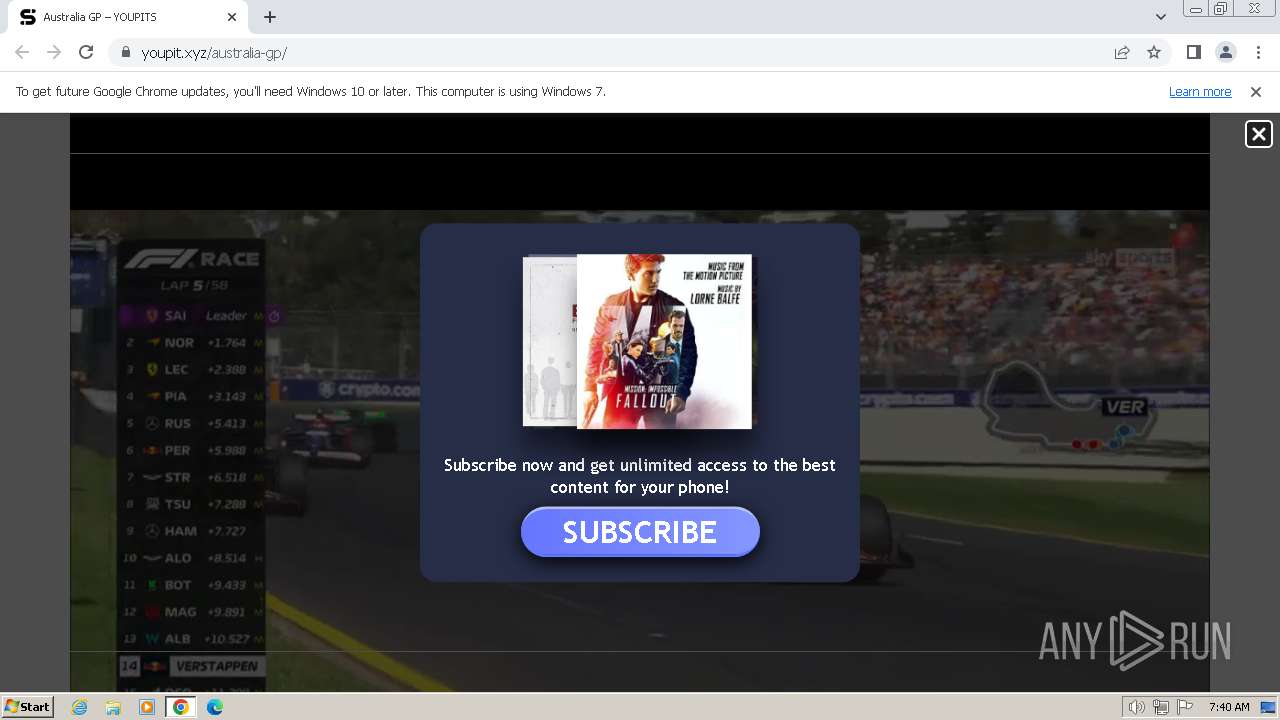Click the LAP 5/58 indicator
The width and height of the screenshot is (1280, 720).
[x=194, y=285]
